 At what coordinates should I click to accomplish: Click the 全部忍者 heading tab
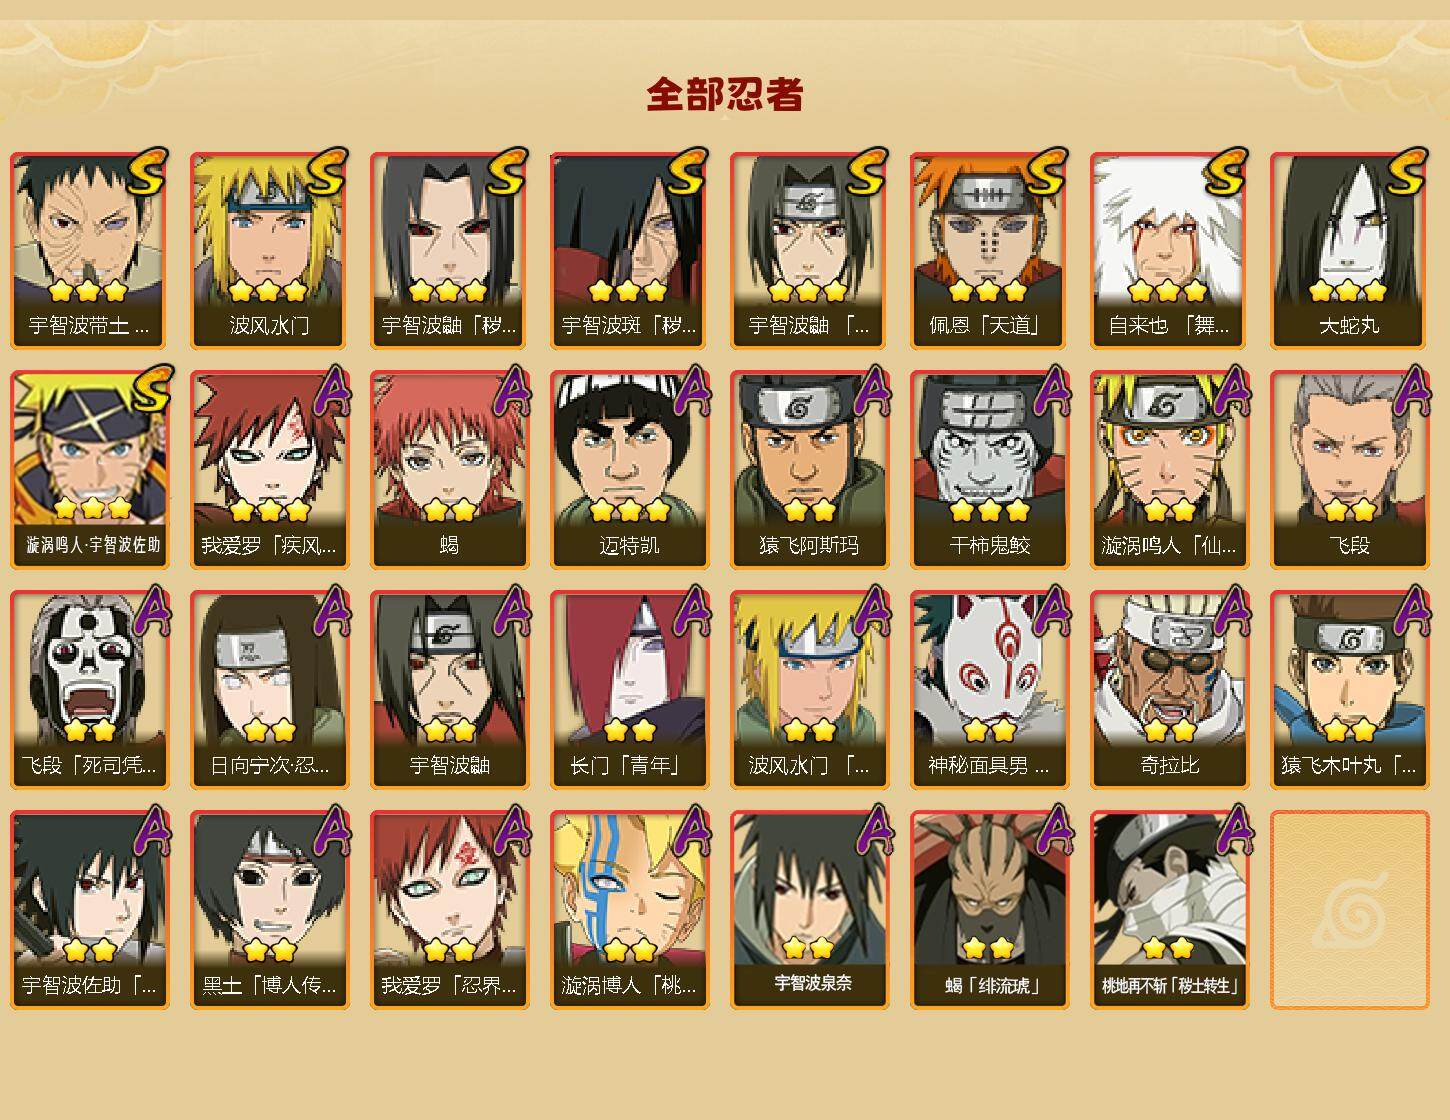click(725, 95)
